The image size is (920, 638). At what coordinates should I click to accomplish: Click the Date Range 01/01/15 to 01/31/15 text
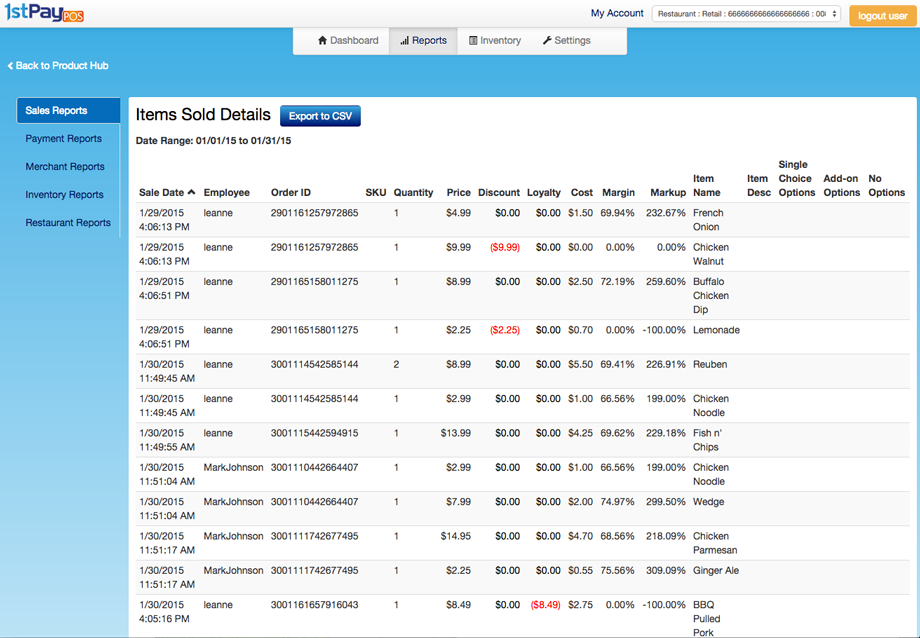pyautogui.click(x=213, y=141)
